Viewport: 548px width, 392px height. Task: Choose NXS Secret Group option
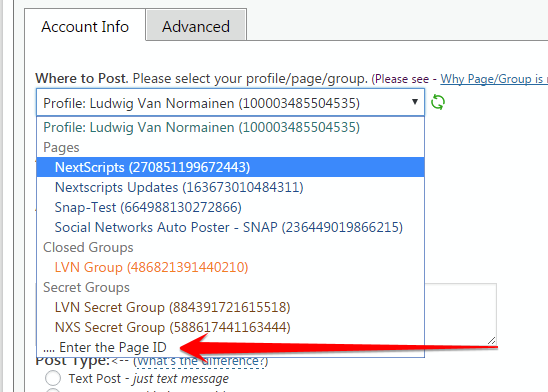tap(230, 327)
